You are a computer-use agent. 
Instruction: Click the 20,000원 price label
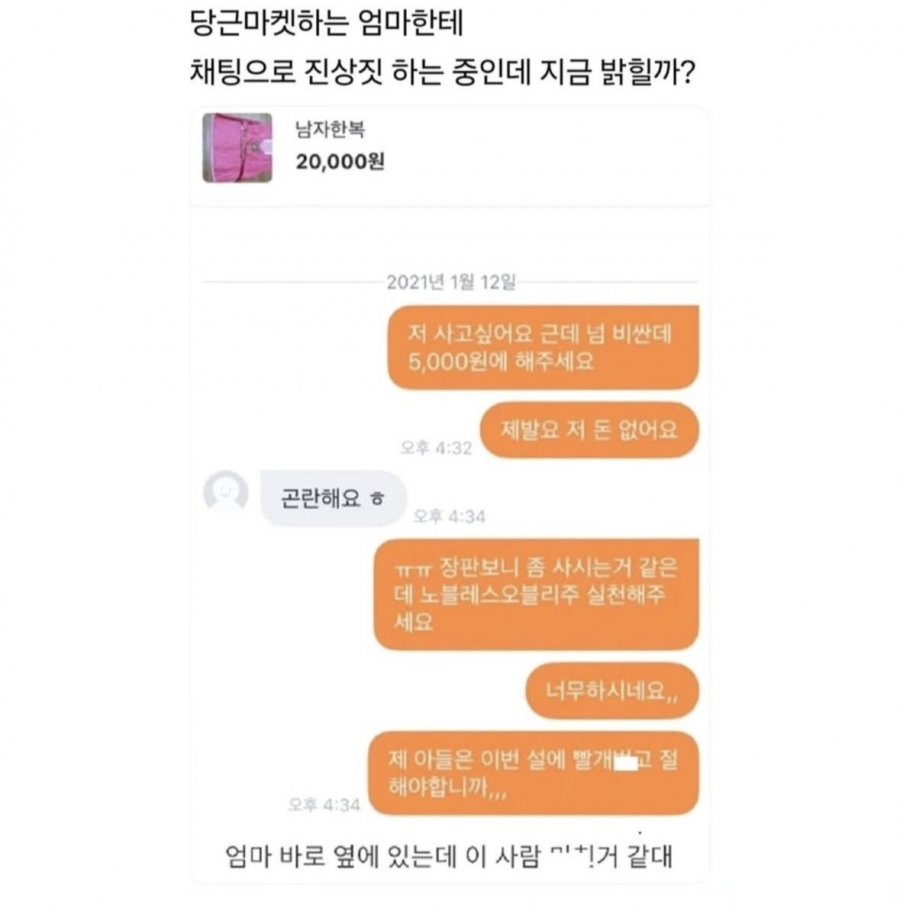(340, 162)
